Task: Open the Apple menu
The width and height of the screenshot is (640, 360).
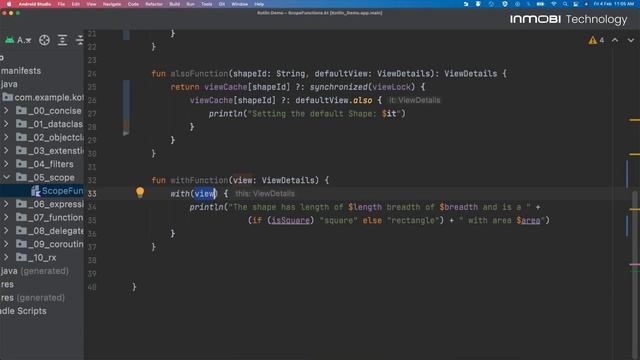Action: point(9,4)
